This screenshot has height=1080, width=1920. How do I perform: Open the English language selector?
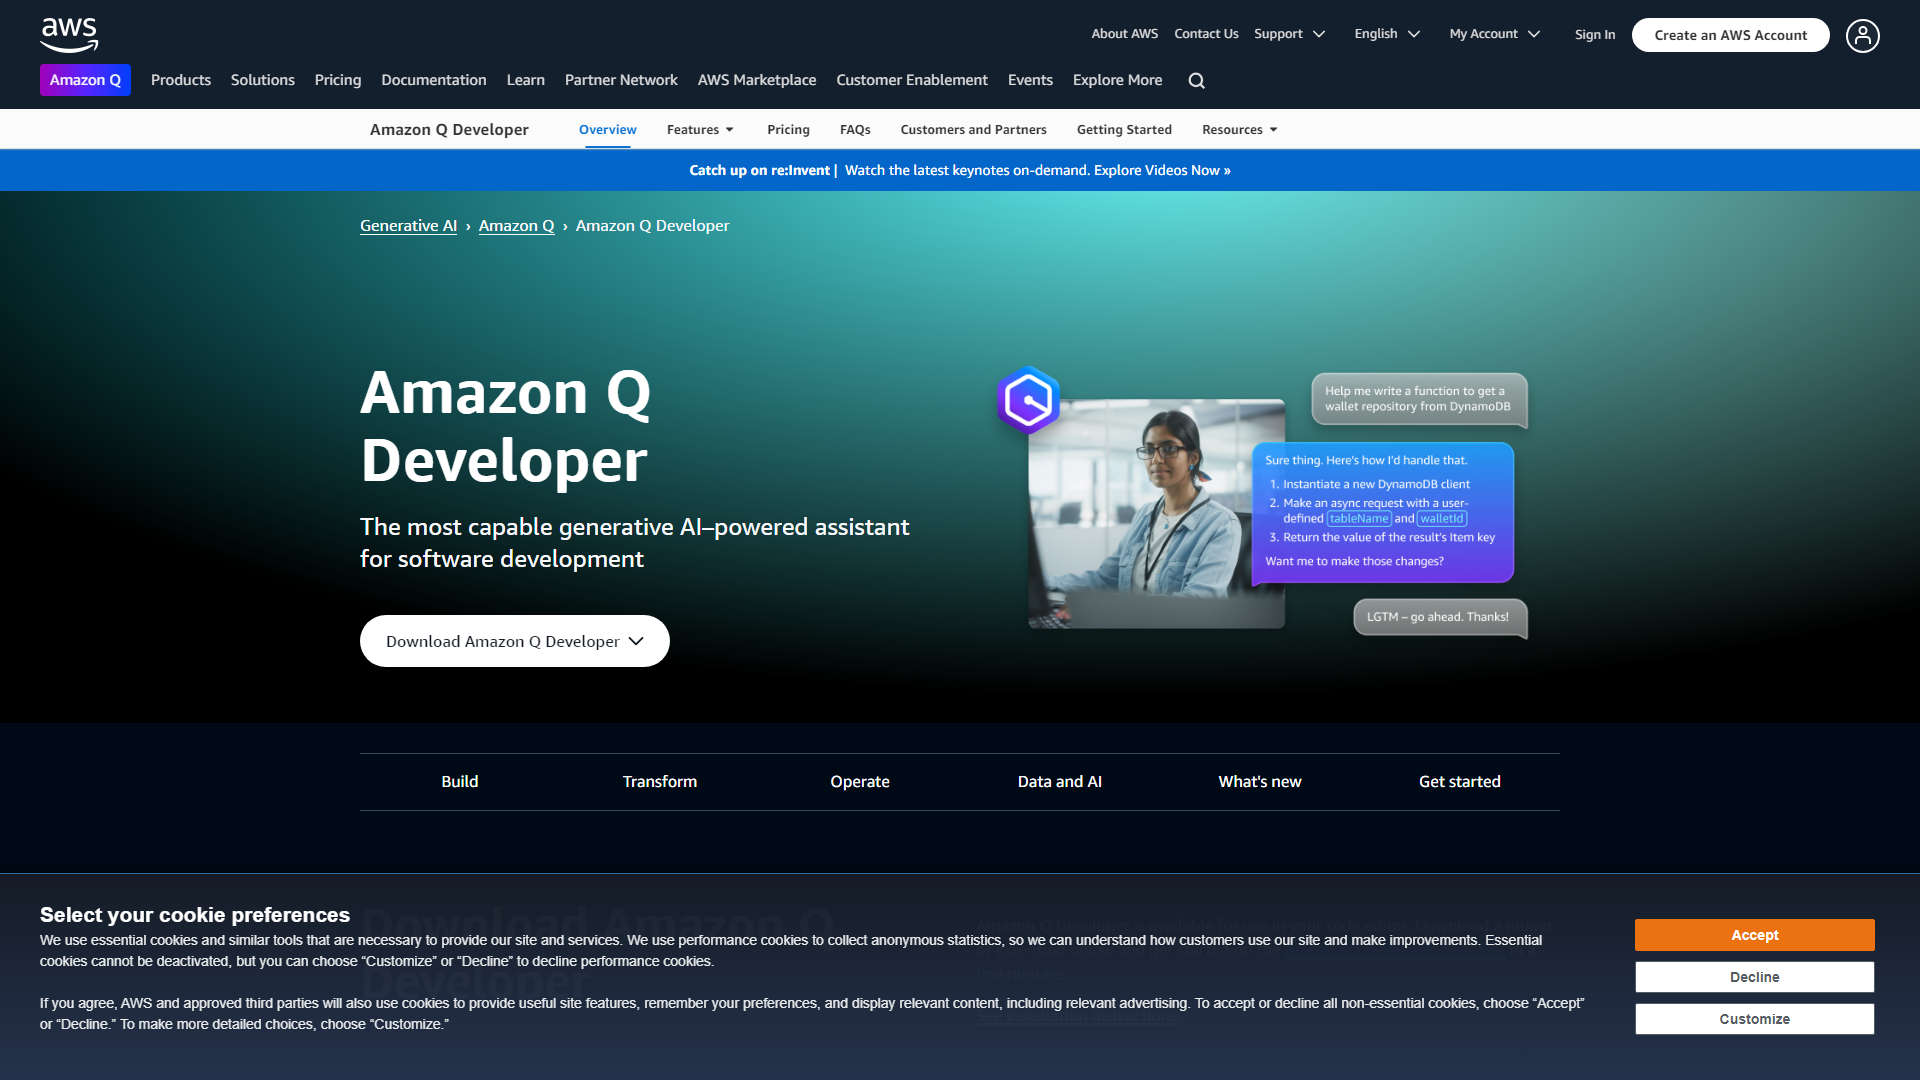coord(1386,34)
